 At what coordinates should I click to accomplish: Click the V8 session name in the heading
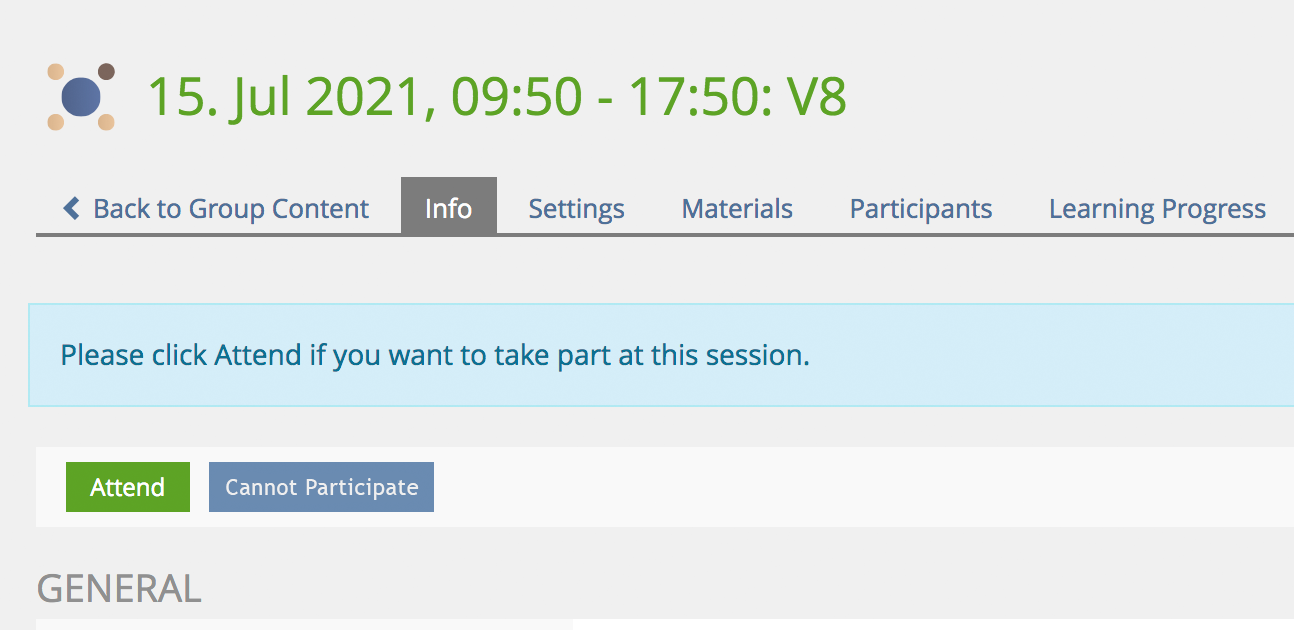[x=817, y=98]
